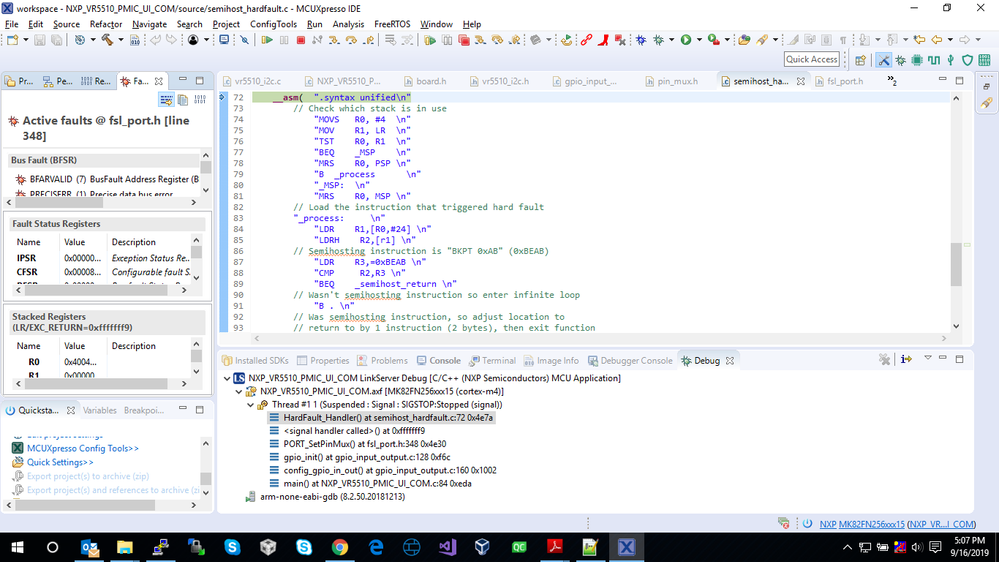
Task: Switch to the fsl_port.h editor tab
Action: click(838, 81)
